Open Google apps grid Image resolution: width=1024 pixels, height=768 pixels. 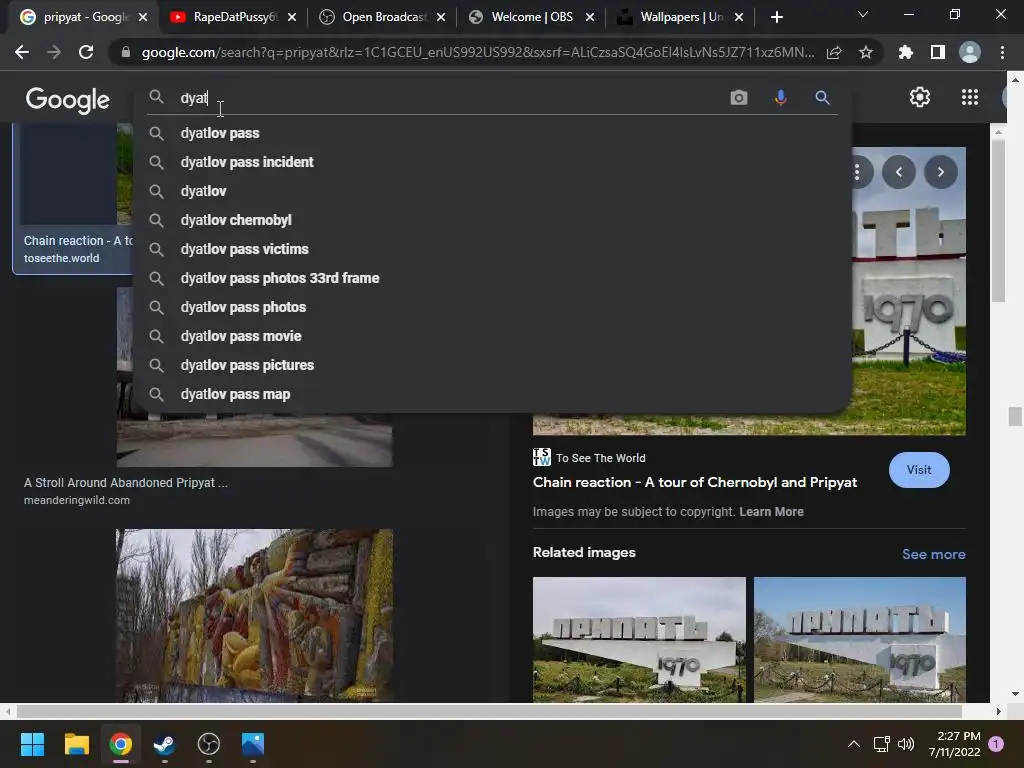click(970, 97)
